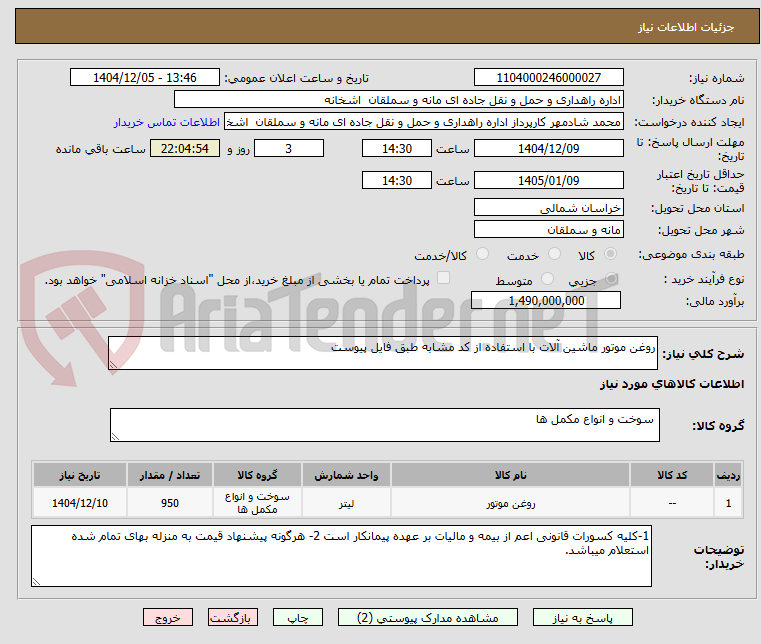This screenshot has height=644, width=761.
Task: Click the ایجاد کننده درخواست field
Action: pyautogui.click(x=424, y=122)
